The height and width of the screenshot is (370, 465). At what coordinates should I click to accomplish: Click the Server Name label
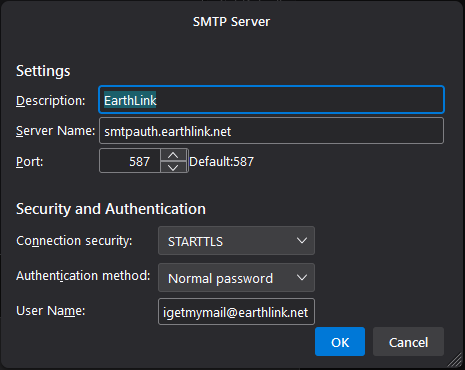click(x=56, y=131)
